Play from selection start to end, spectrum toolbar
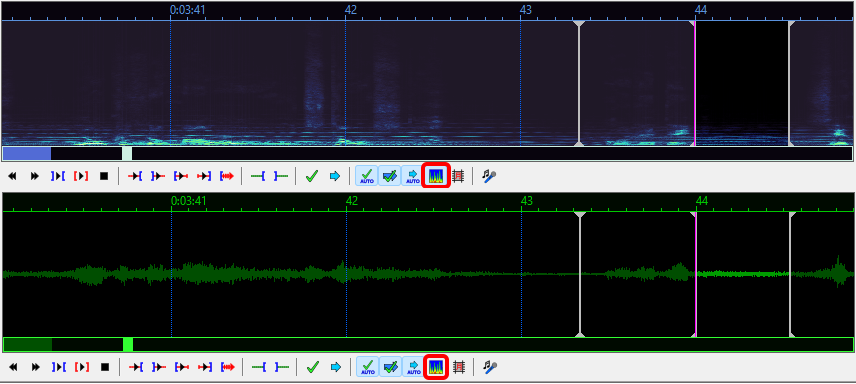856x384 pixels. coord(227,176)
